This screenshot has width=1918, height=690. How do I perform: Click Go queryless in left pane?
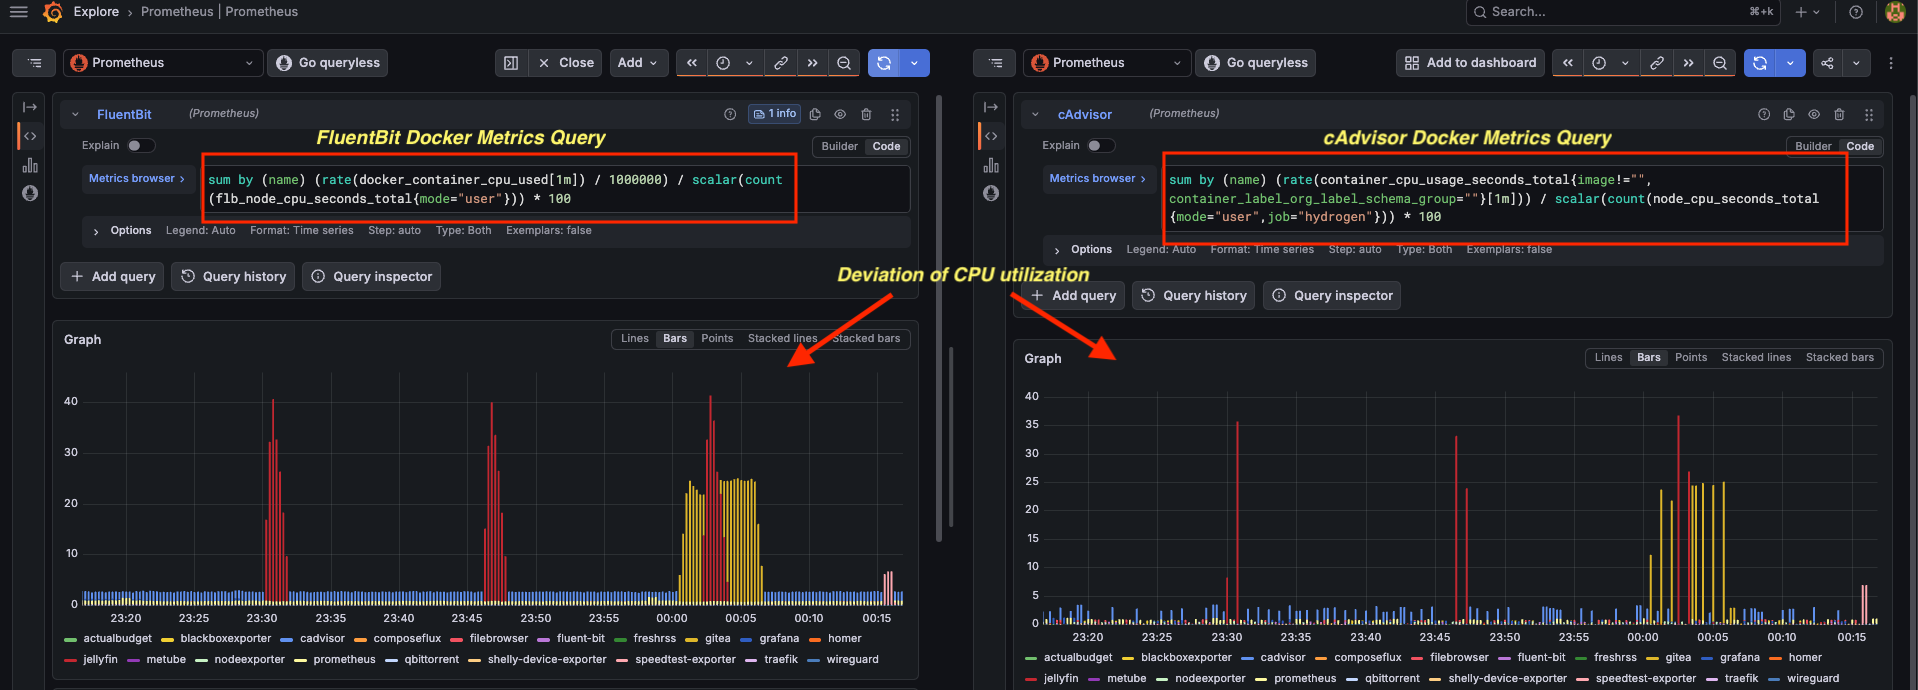point(327,63)
